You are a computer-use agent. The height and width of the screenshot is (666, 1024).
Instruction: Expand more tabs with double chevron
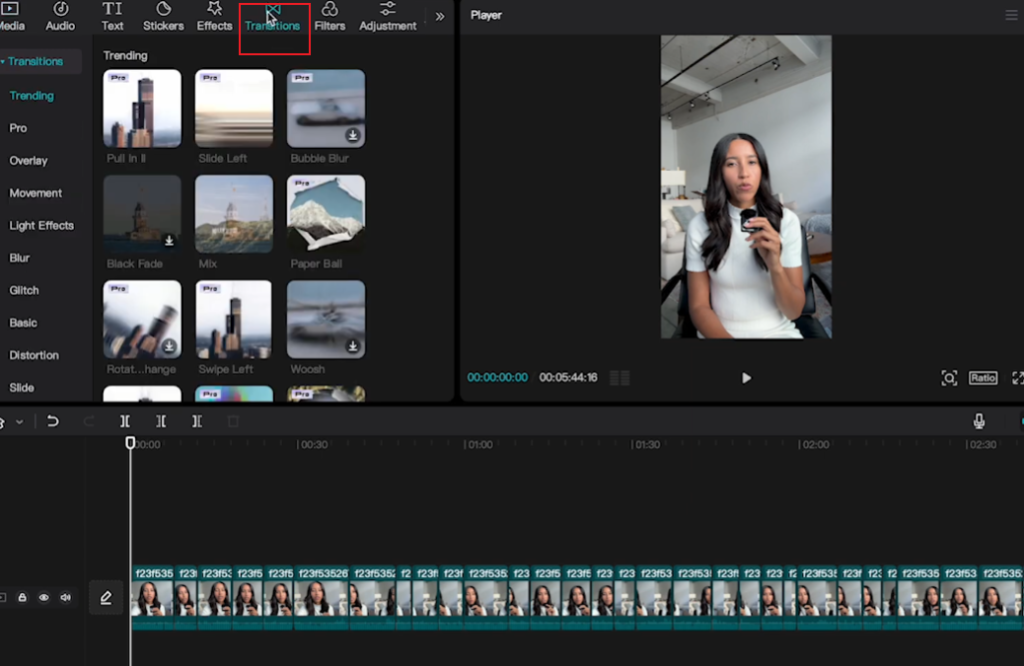point(440,16)
